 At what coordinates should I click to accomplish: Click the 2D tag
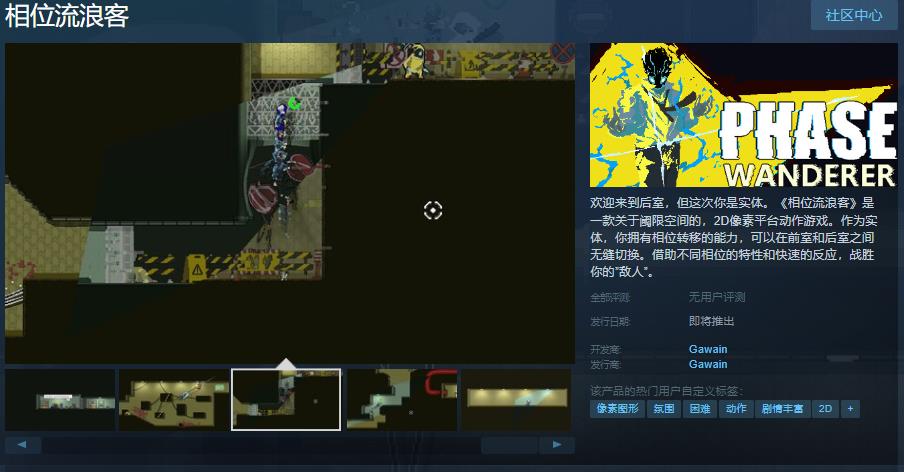825,409
